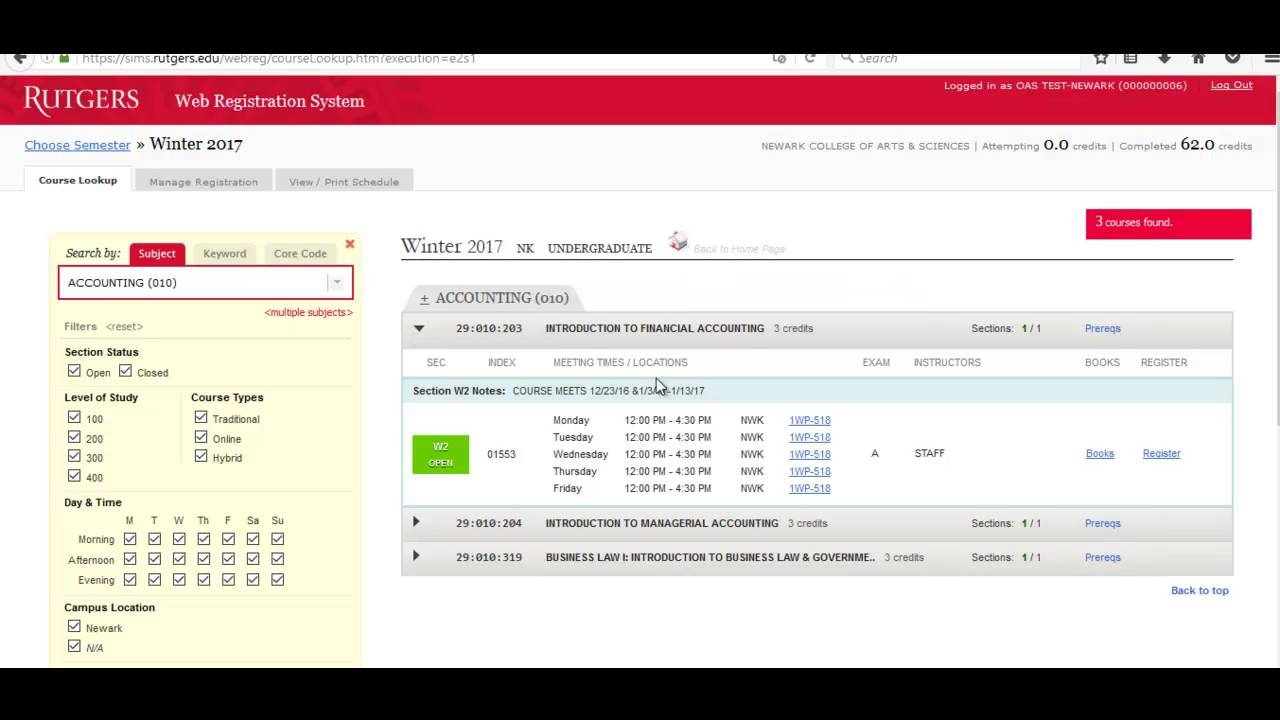Viewport: 1280px width, 720px height.
Task: Click the browser back arrow
Action: click(20, 58)
